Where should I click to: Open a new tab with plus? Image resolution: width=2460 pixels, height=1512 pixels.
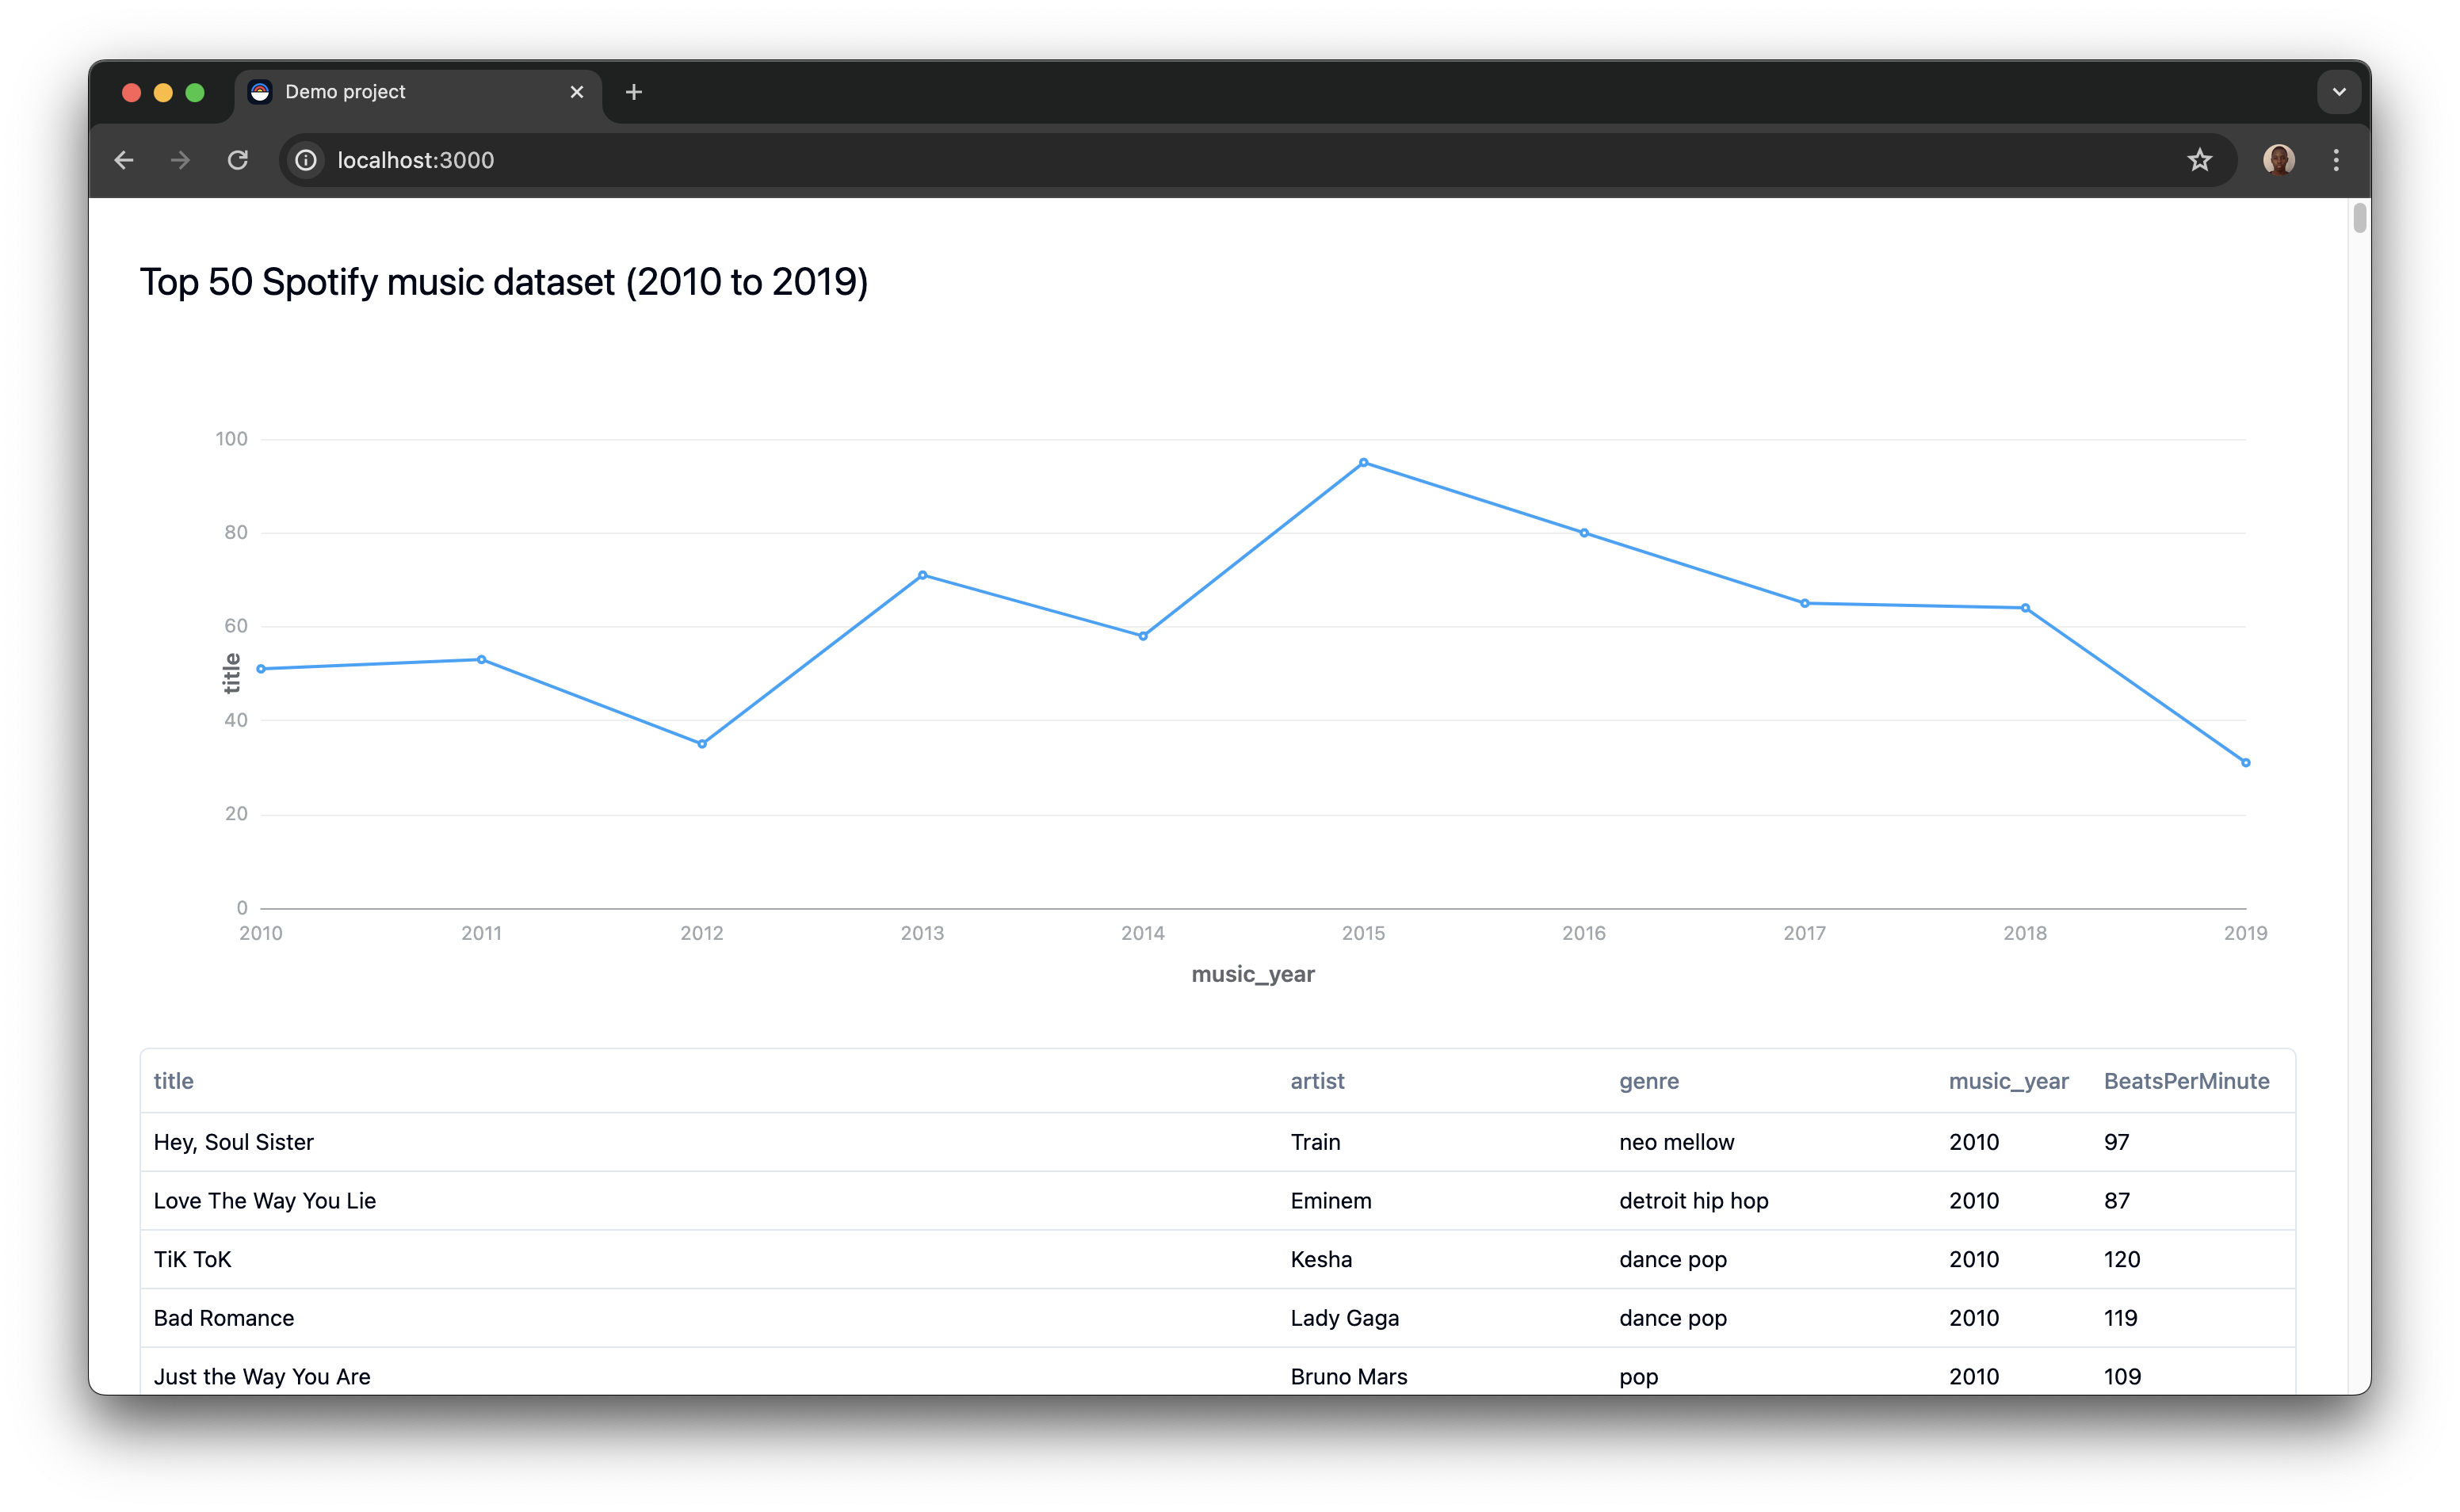(x=633, y=92)
